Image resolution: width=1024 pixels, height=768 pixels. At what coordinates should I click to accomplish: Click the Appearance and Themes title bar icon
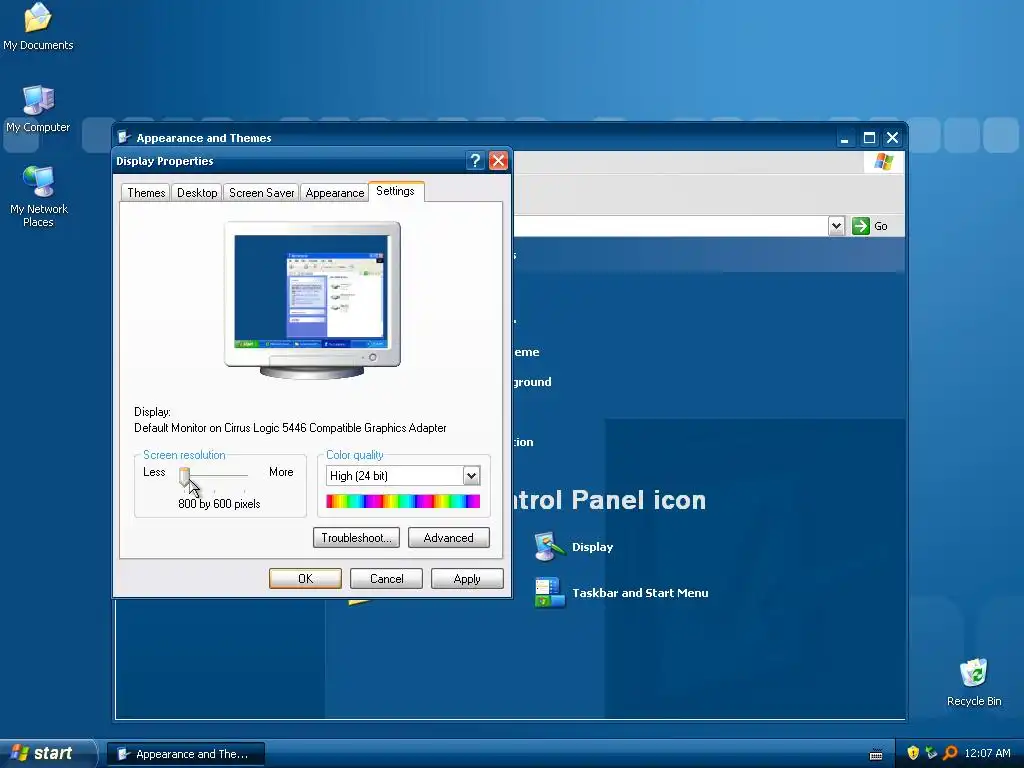point(124,137)
